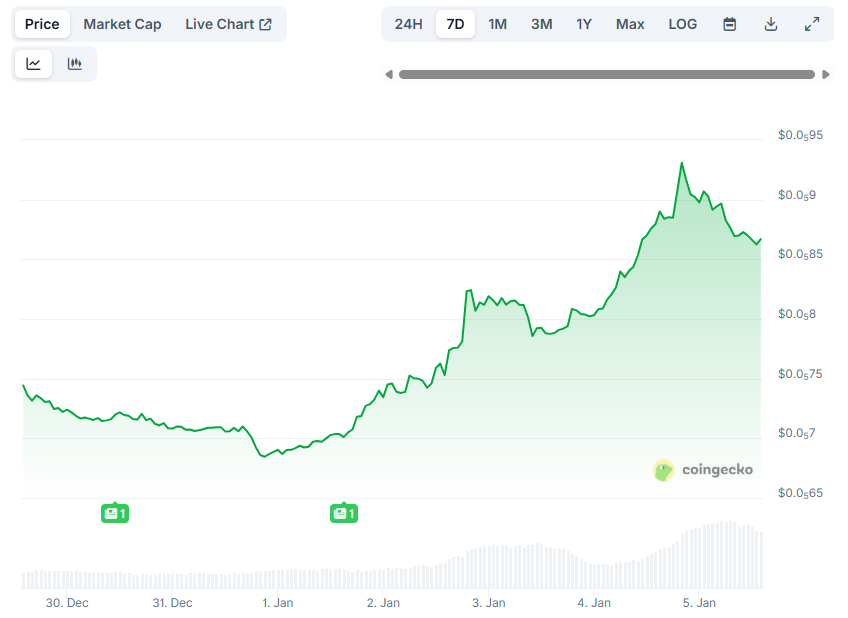Select the Max time range
The image size is (848, 618).
(x=630, y=23)
